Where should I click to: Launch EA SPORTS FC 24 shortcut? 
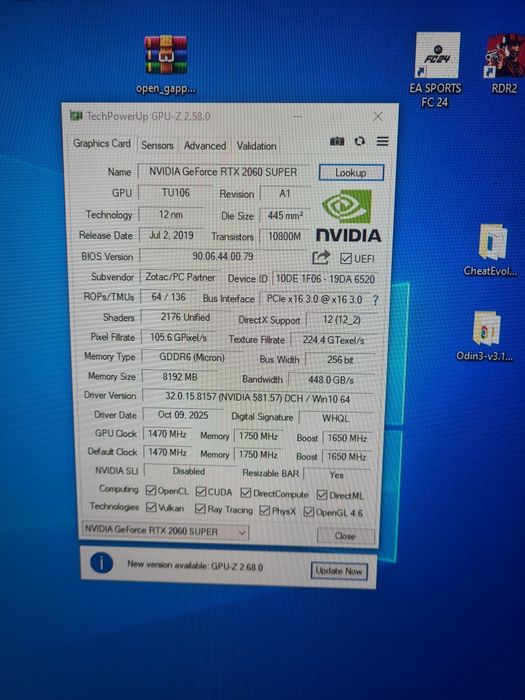click(x=436, y=70)
